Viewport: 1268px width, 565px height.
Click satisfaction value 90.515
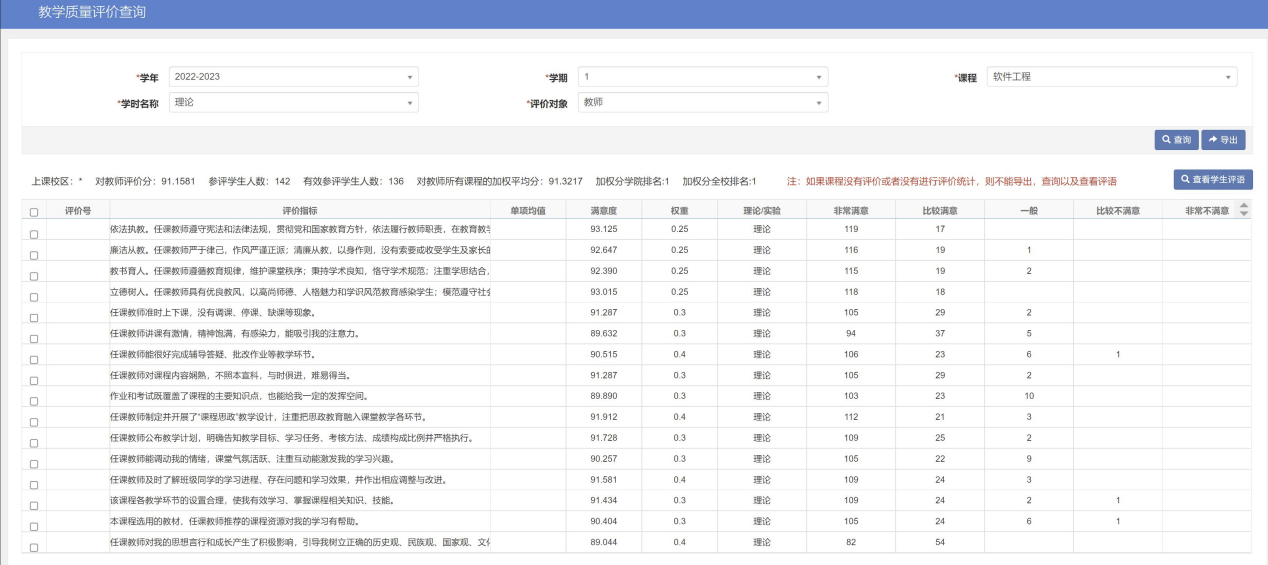(x=603, y=354)
